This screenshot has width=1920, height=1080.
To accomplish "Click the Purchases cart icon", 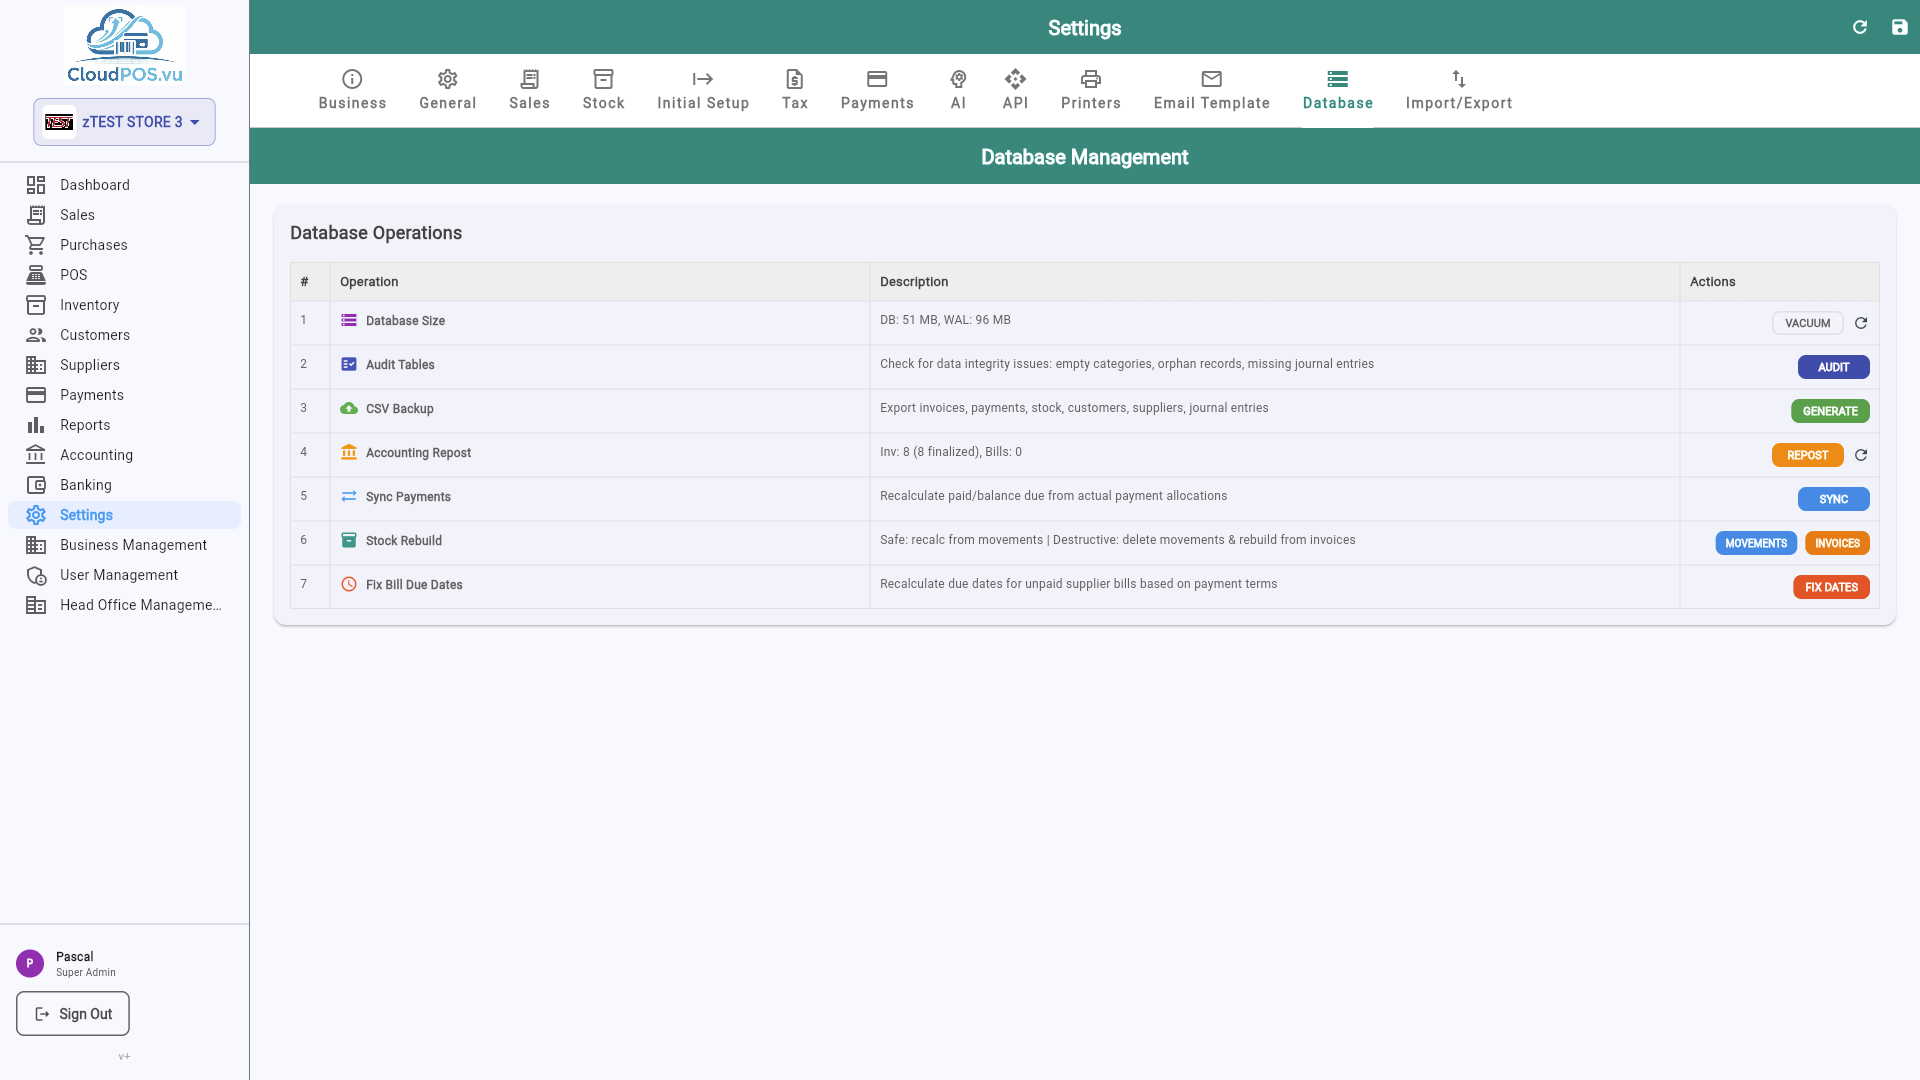I will pyautogui.click(x=36, y=245).
